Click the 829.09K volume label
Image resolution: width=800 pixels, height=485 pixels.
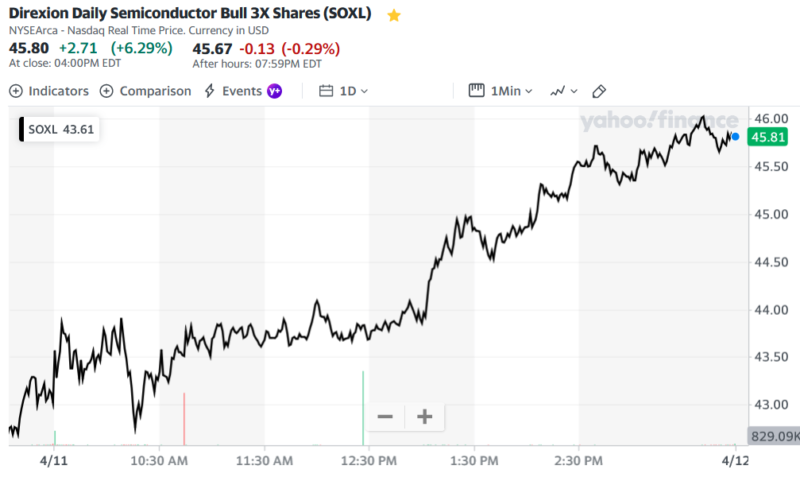coord(774,436)
